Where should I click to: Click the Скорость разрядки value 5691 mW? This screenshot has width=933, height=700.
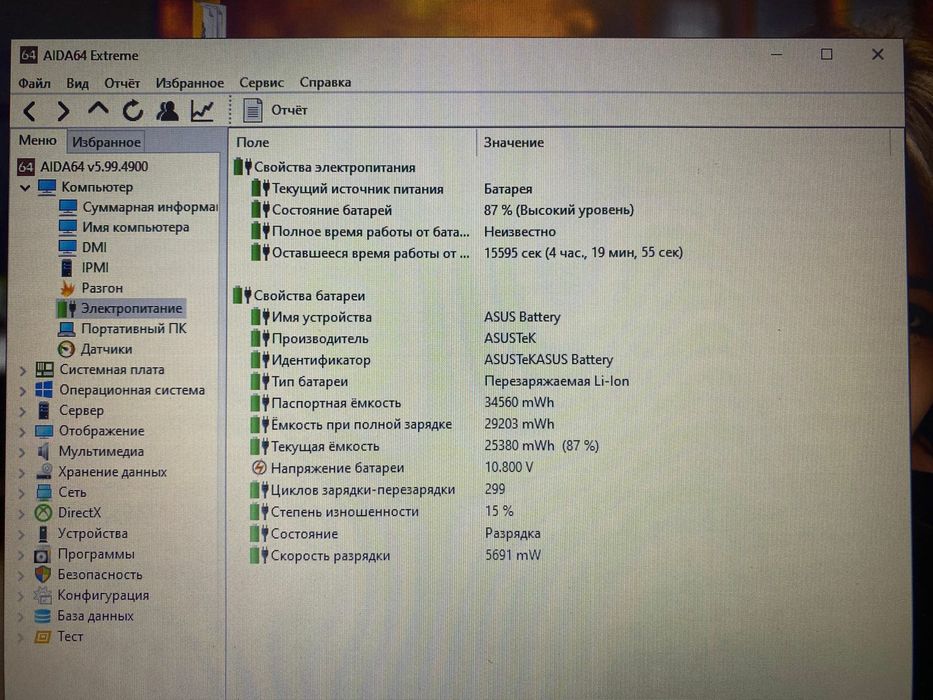(512, 555)
